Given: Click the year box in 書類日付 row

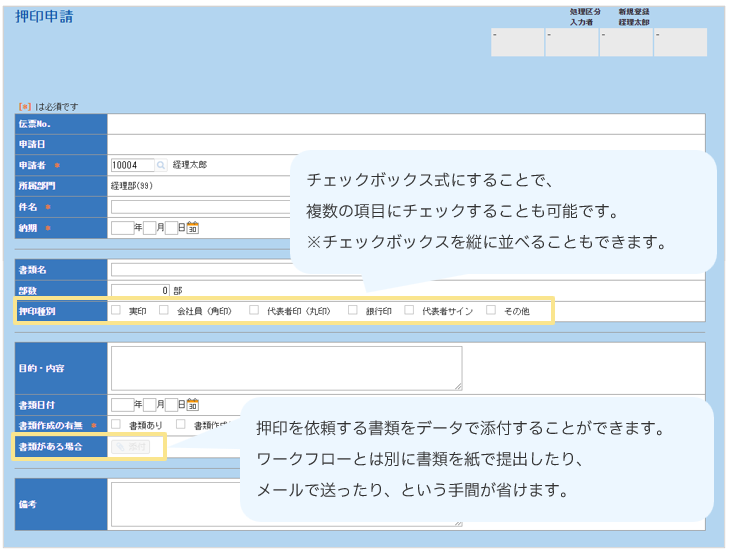Looking at the screenshot, I should (122, 405).
